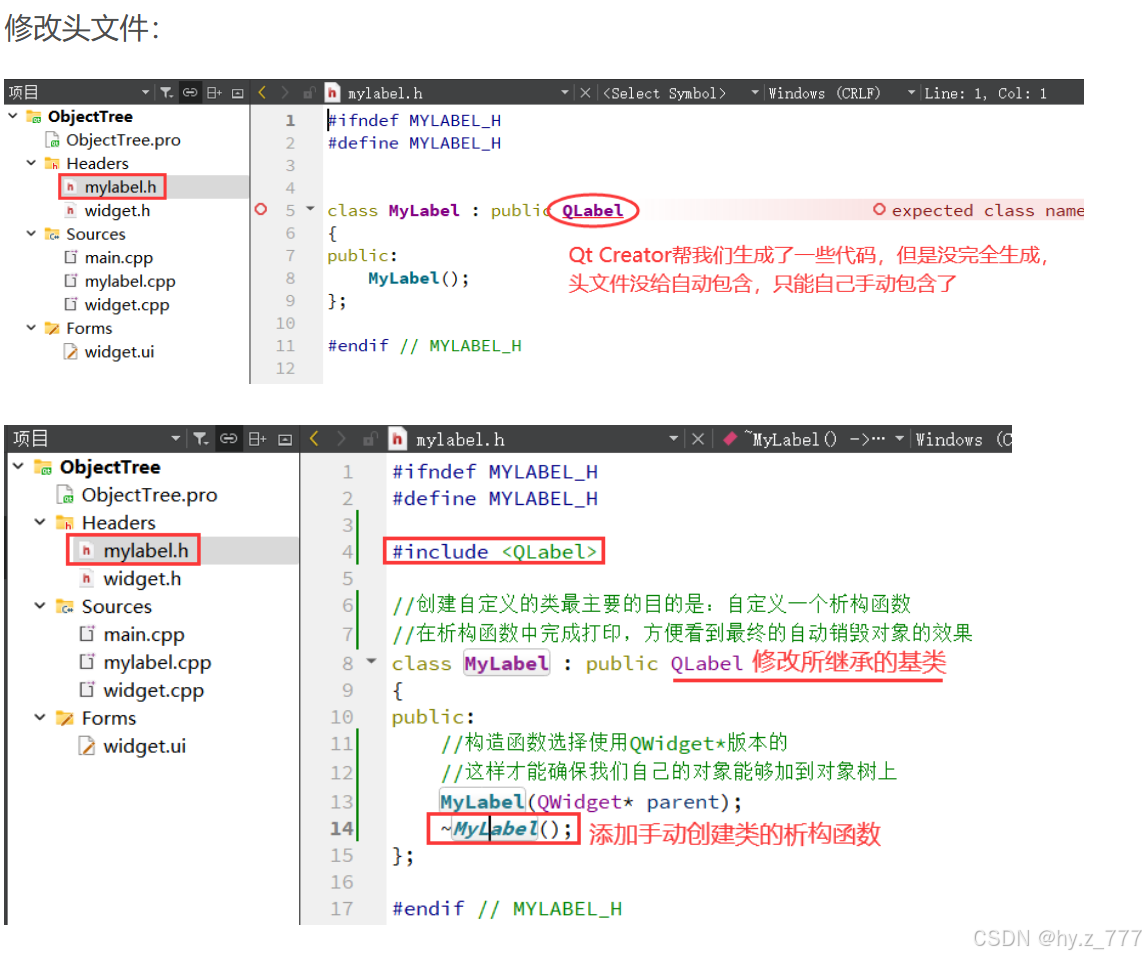Click link-sync icon in bottom project panel

point(229,438)
